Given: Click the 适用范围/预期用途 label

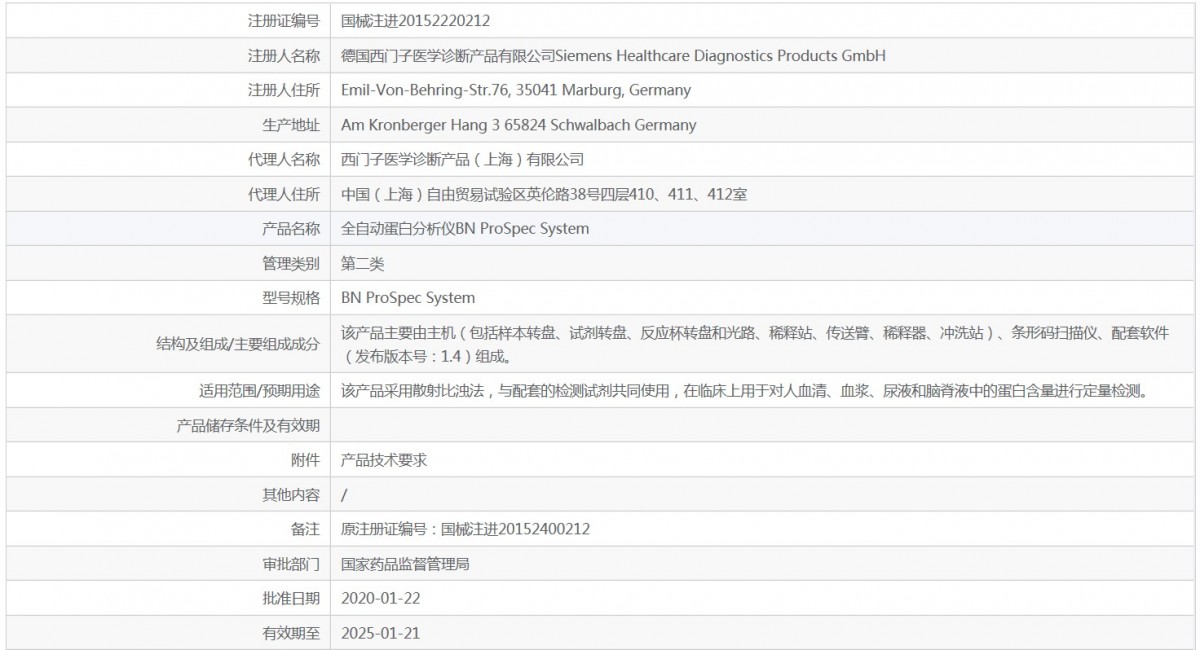Looking at the screenshot, I should tap(260, 390).
